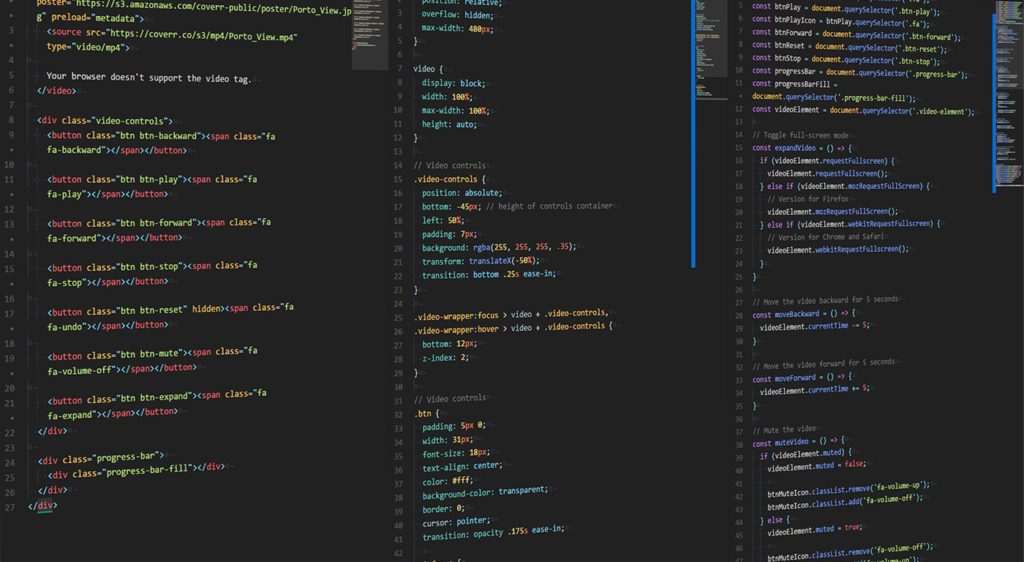Click the CSS line "height: auto;"
This screenshot has width=1024, height=562.
click(x=449, y=124)
